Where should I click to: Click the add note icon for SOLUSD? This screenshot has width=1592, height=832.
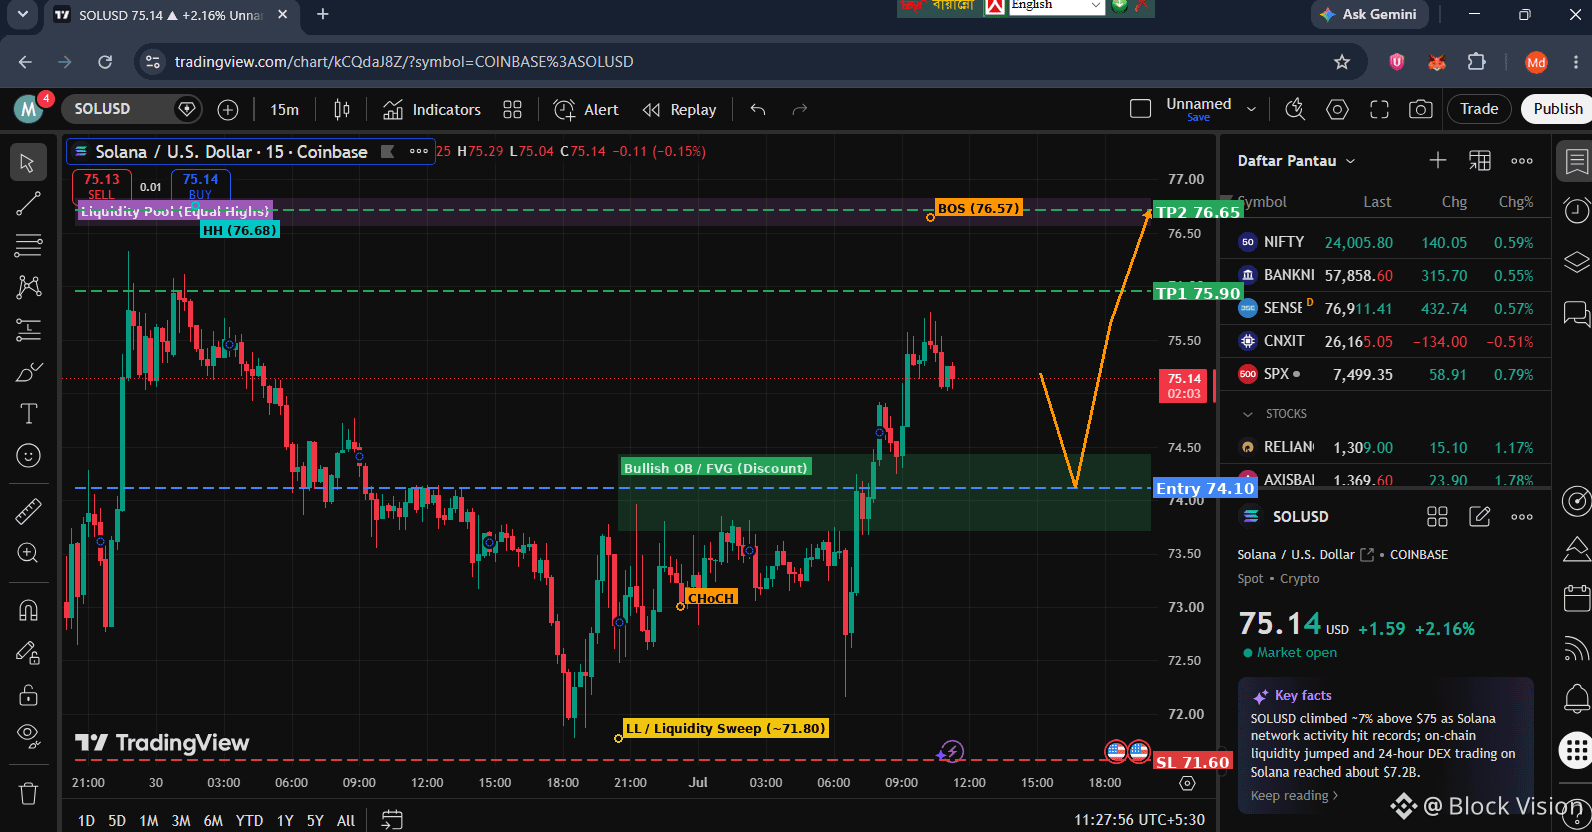tap(1479, 516)
